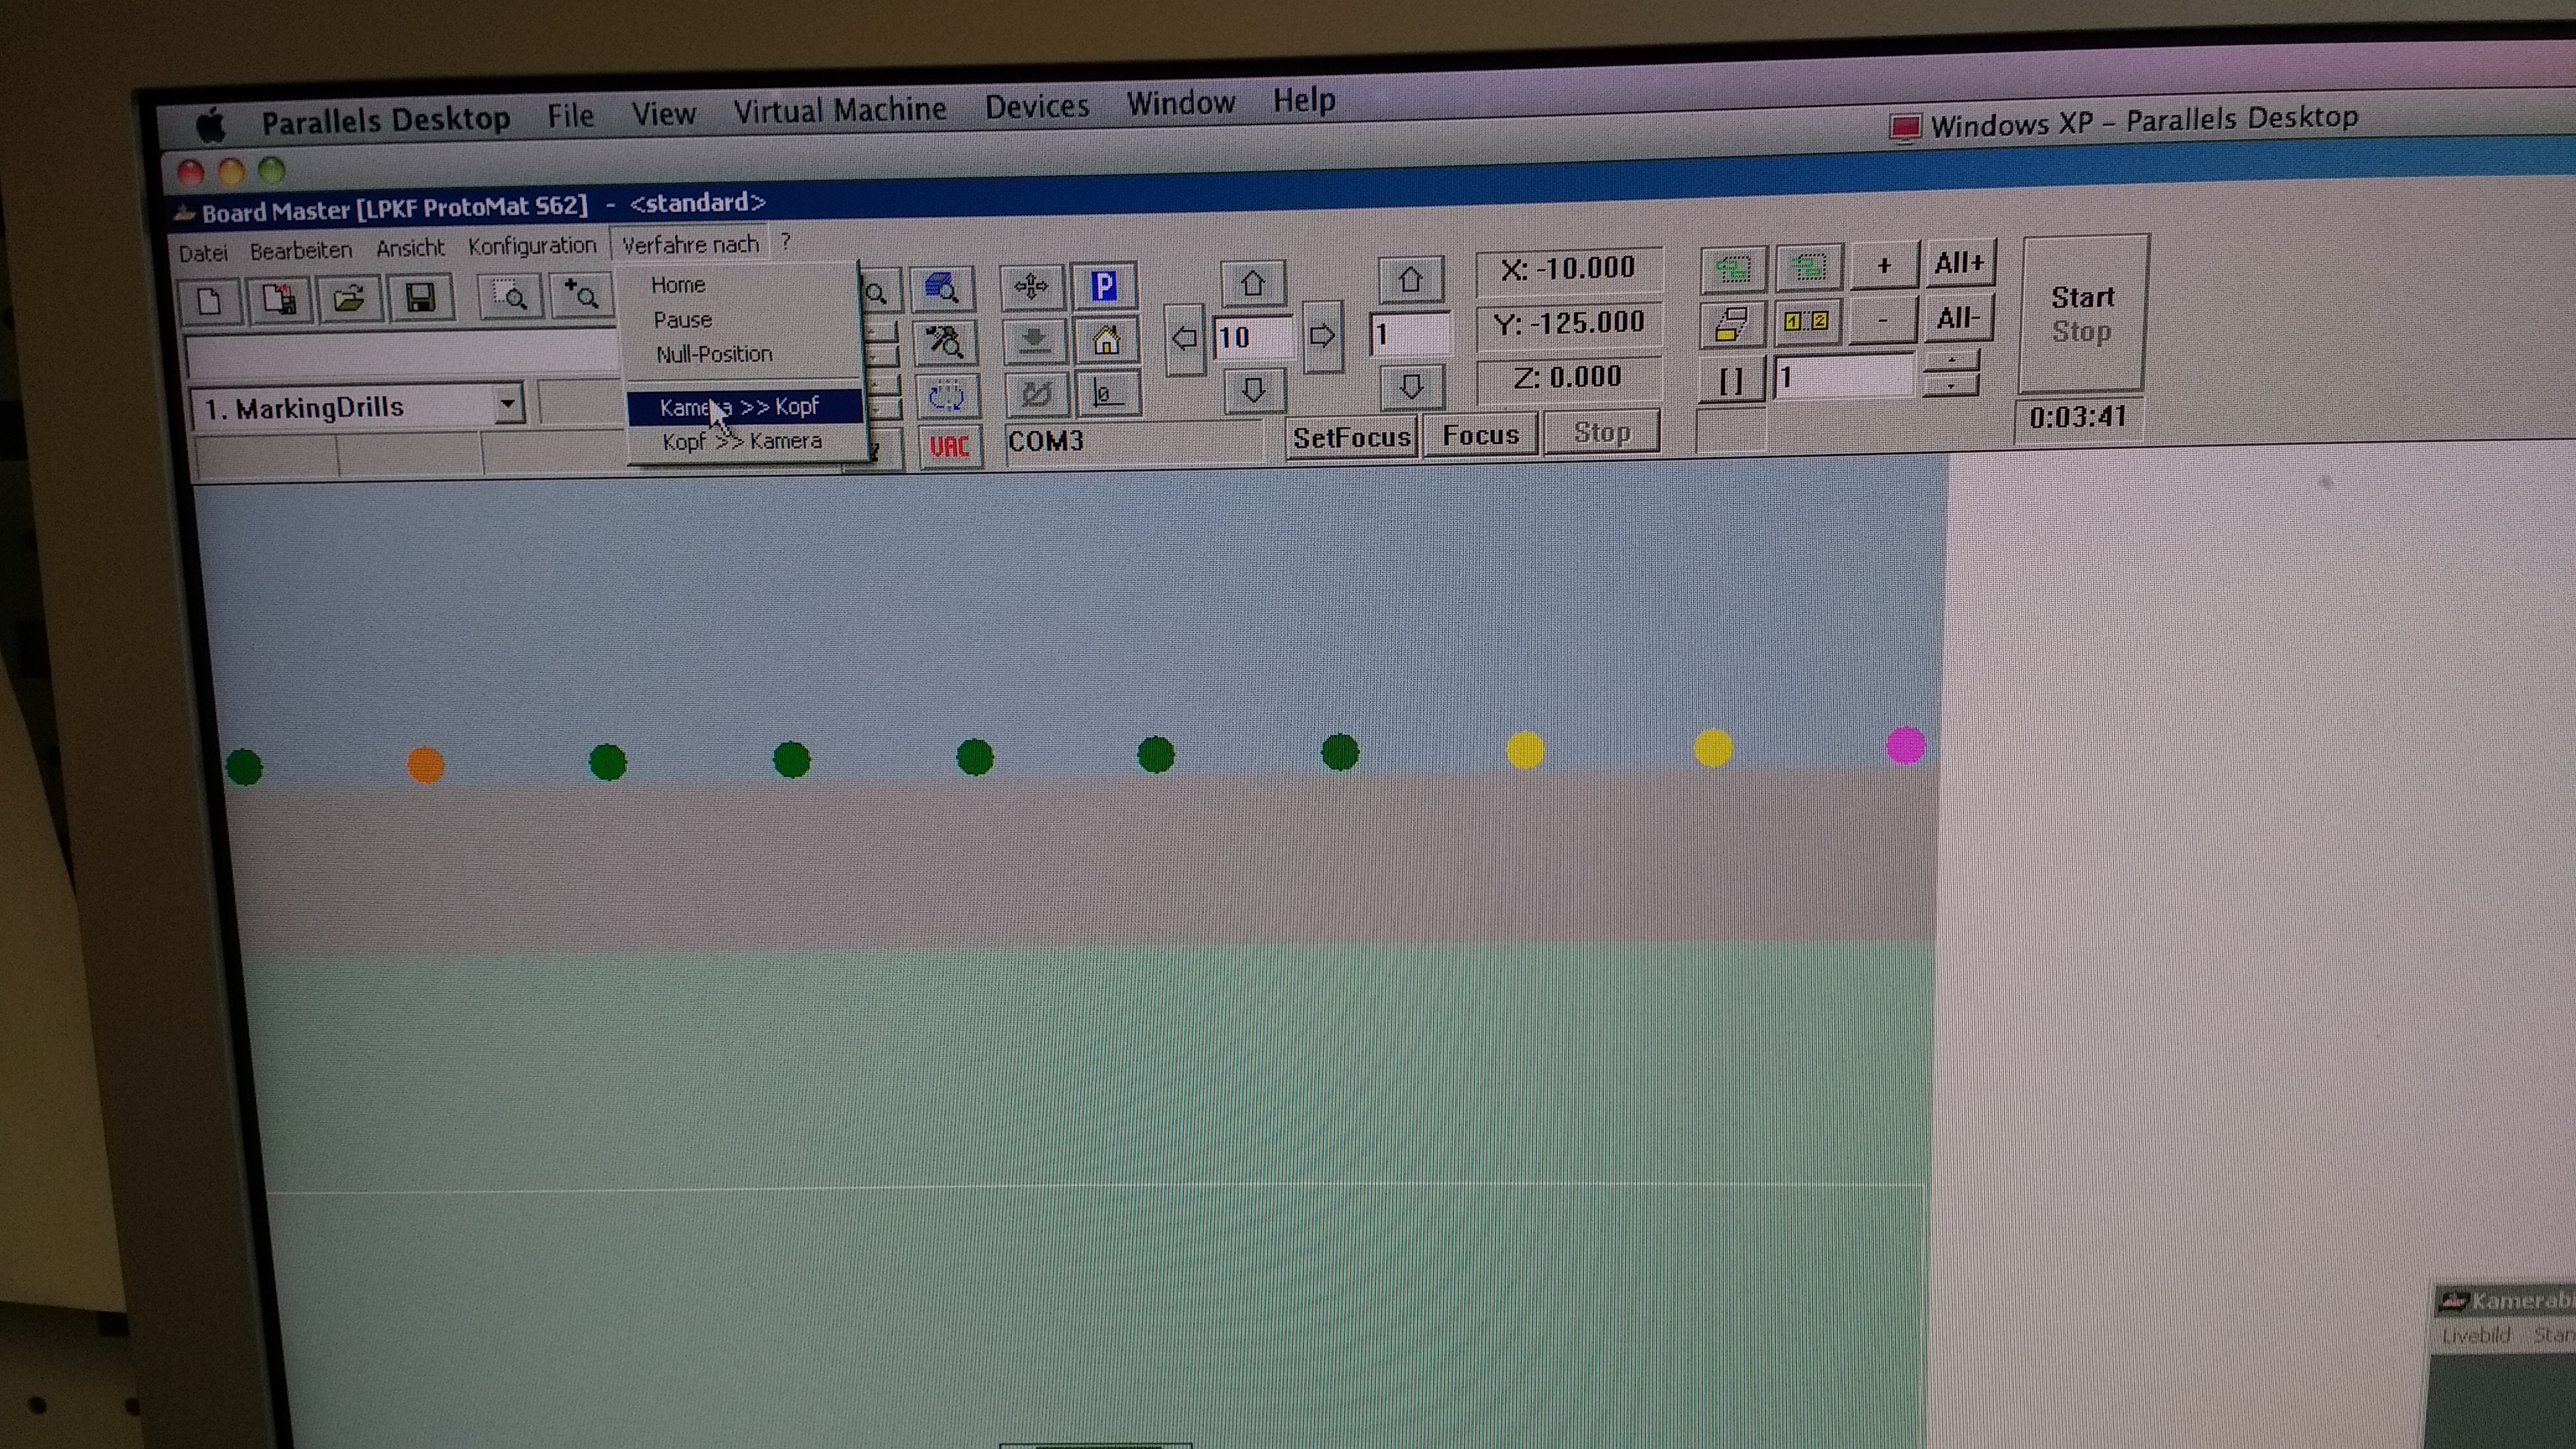
Task: Click the four-arrow move head icon
Action: 1031,287
